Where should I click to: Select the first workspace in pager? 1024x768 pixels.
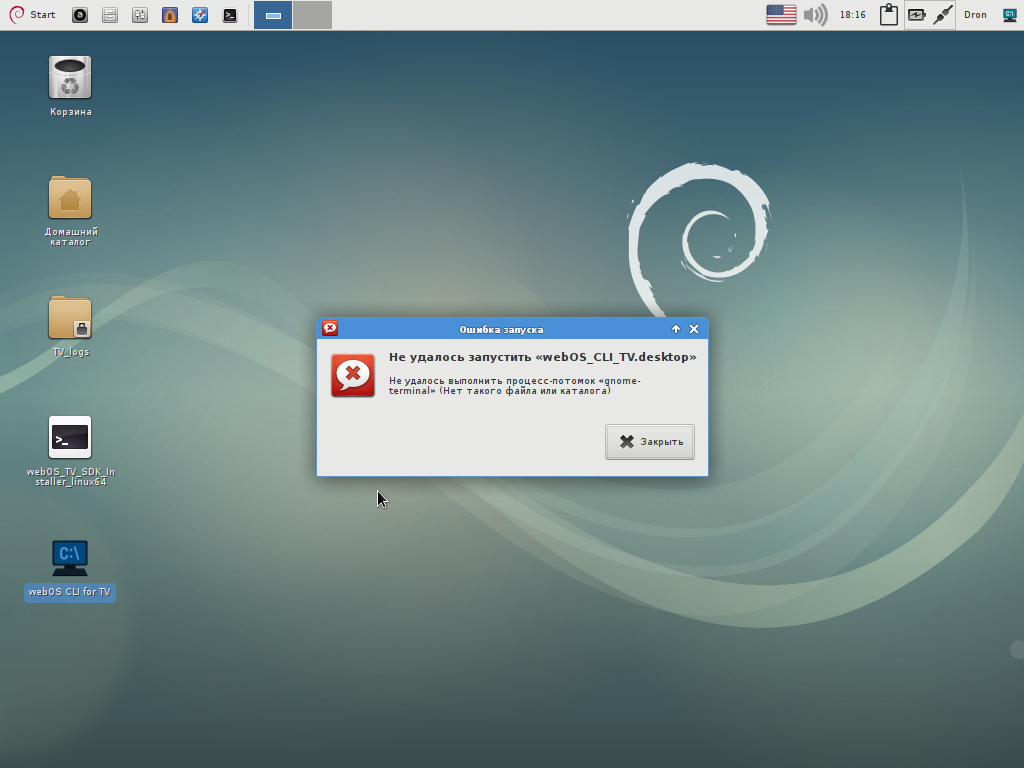click(273, 15)
